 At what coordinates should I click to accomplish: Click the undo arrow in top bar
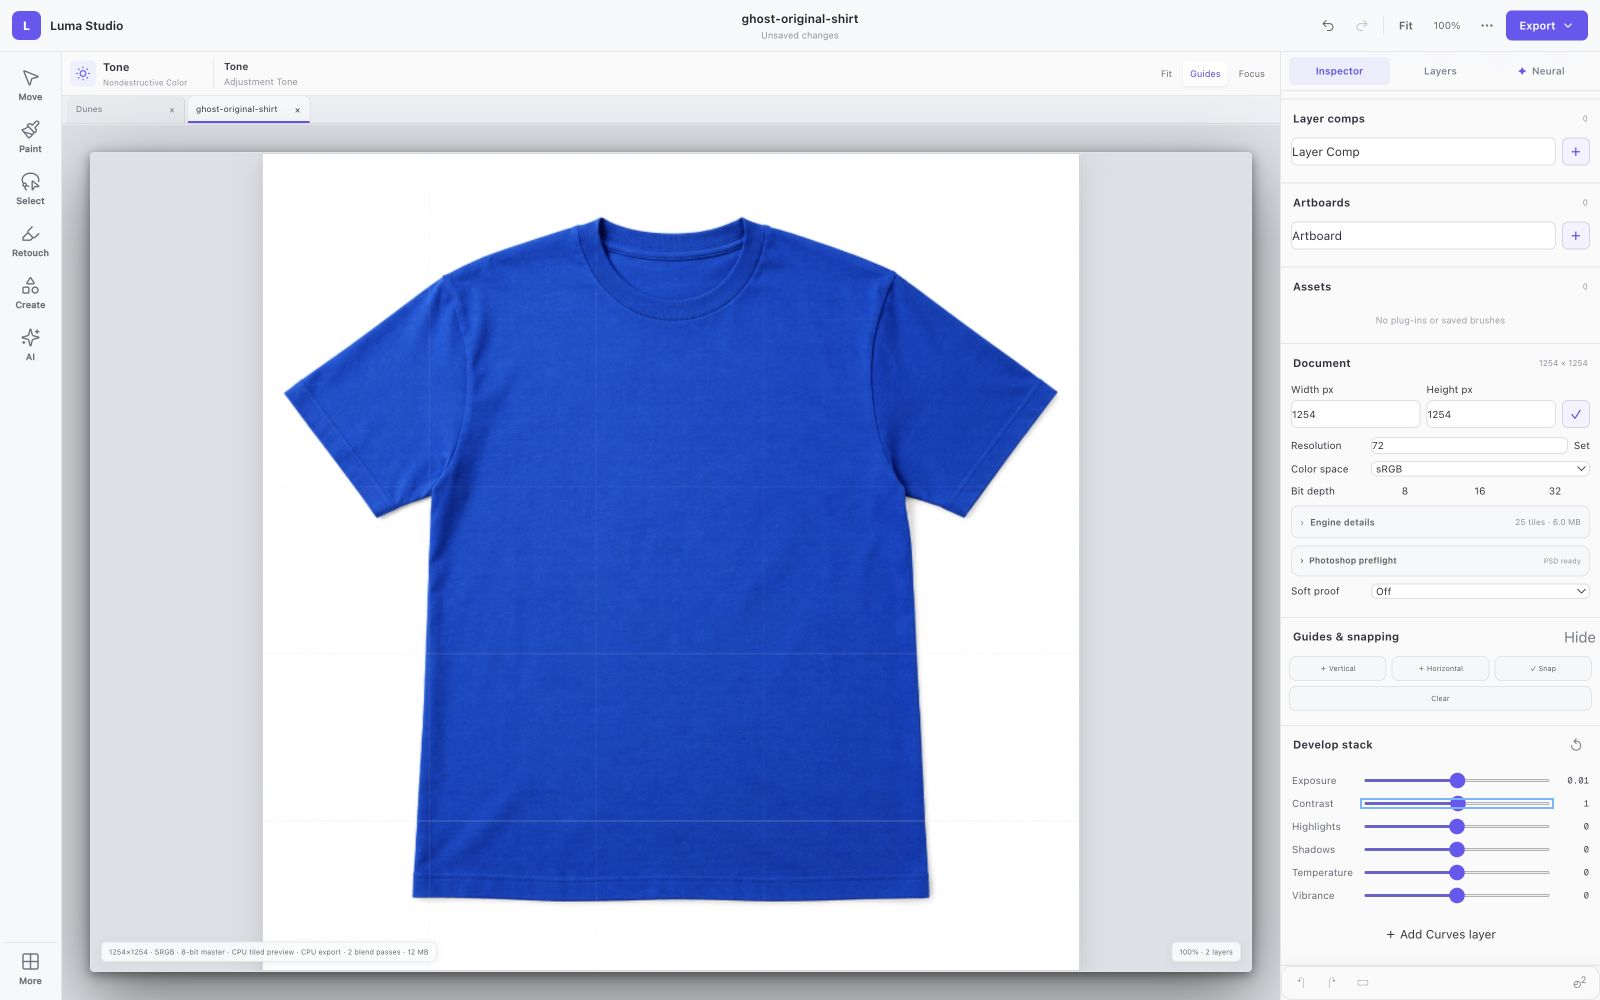coord(1328,26)
